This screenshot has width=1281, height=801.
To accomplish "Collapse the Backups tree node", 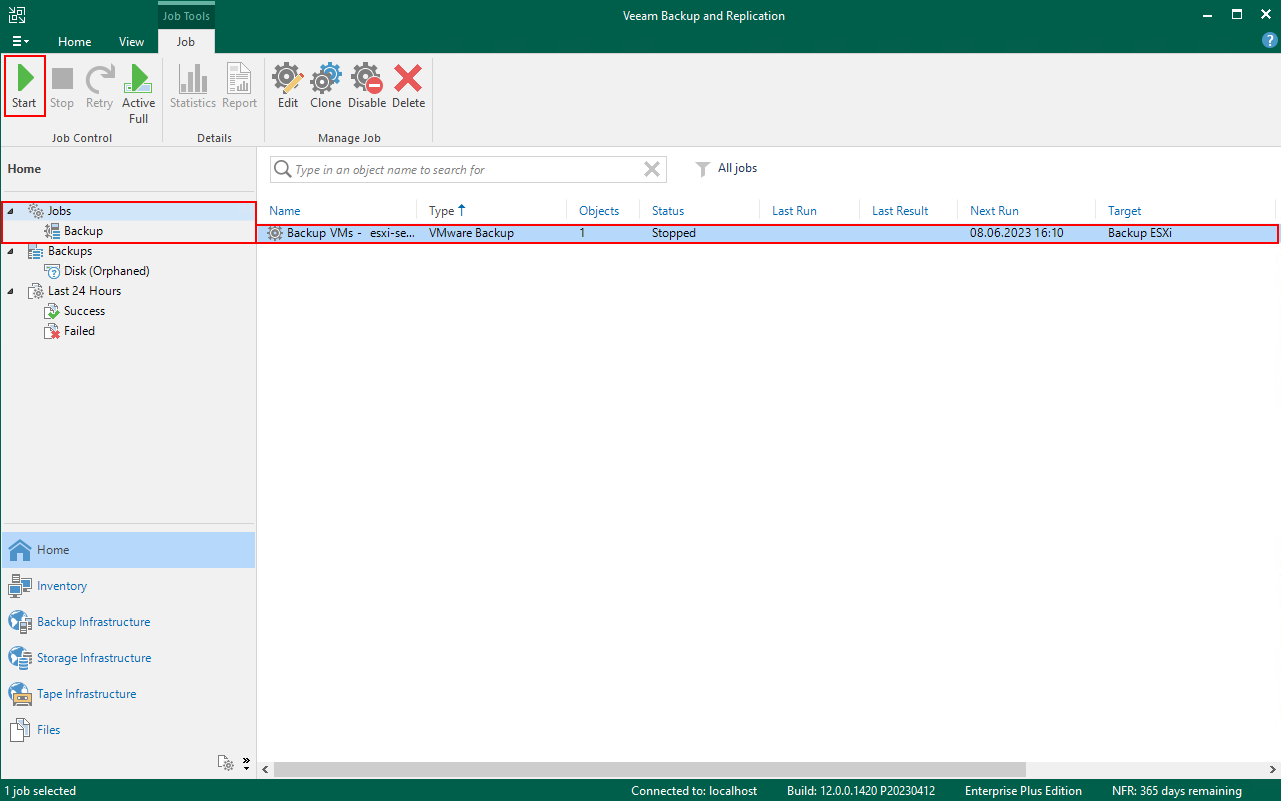I will tap(10, 251).
